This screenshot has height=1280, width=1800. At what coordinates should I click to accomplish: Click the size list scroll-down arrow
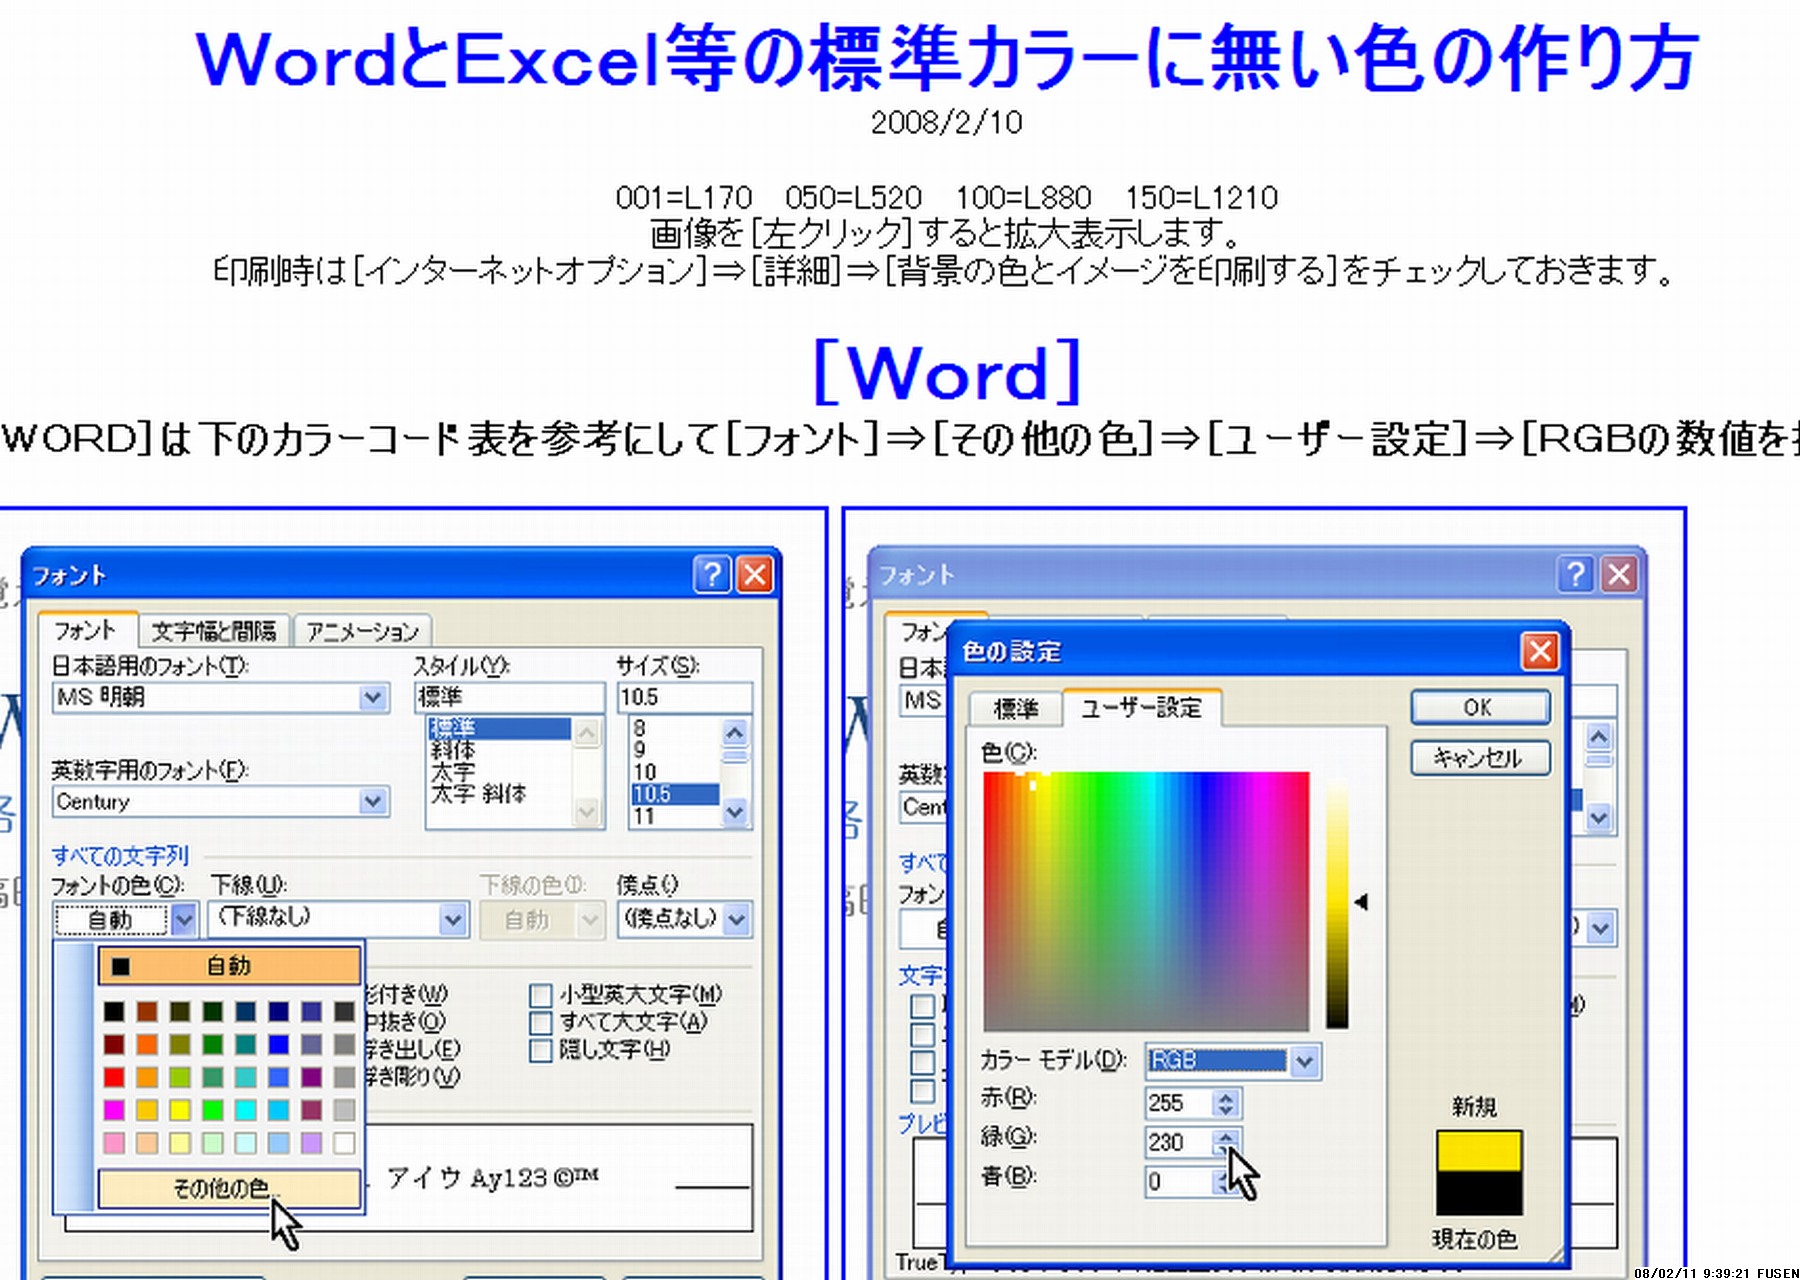coord(735,813)
